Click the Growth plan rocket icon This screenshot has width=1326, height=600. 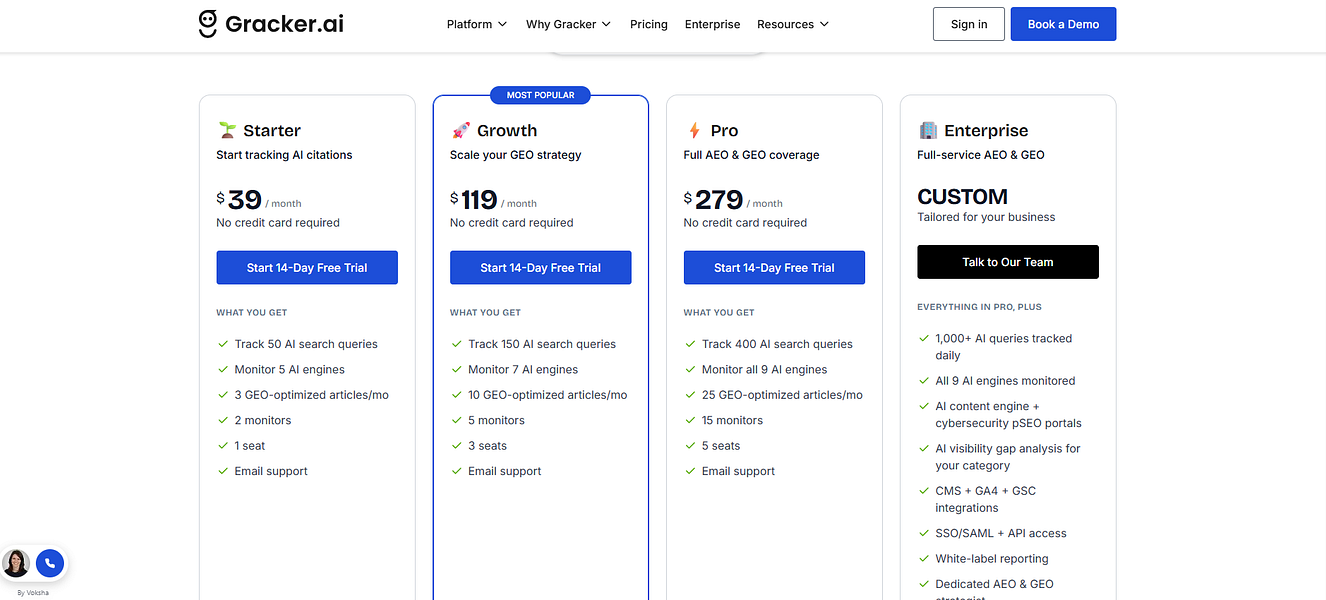460,130
